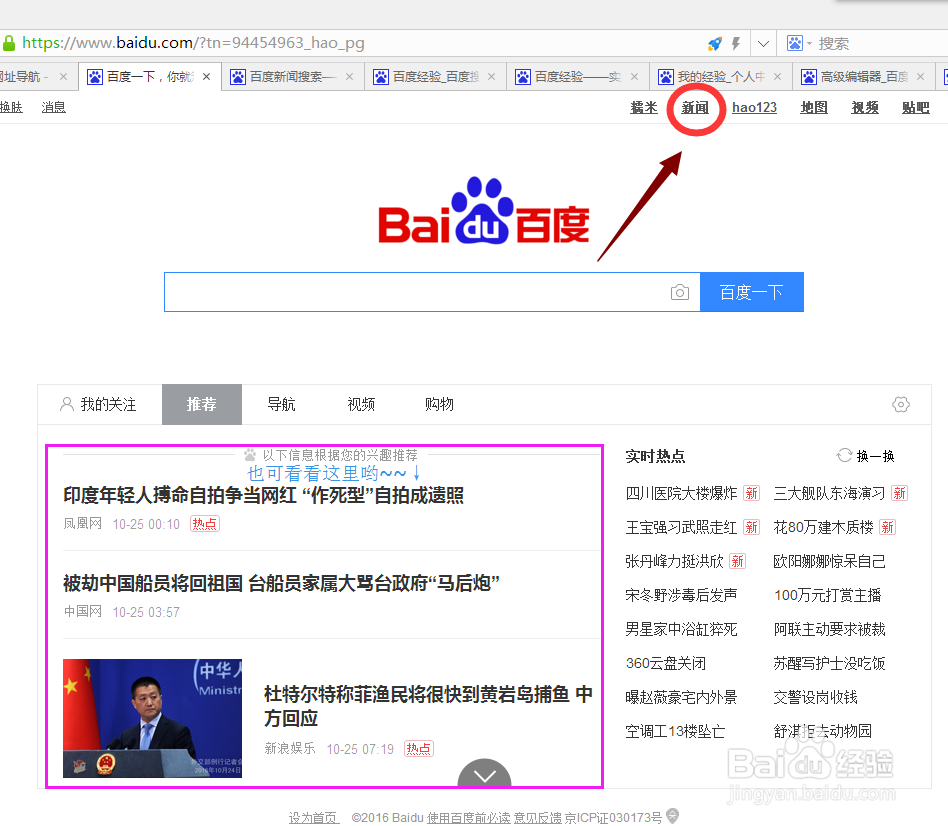Viewport: 948px width, 826px height.
Task: Open hot topic 空调工13楼坠亡
Action: (x=675, y=732)
